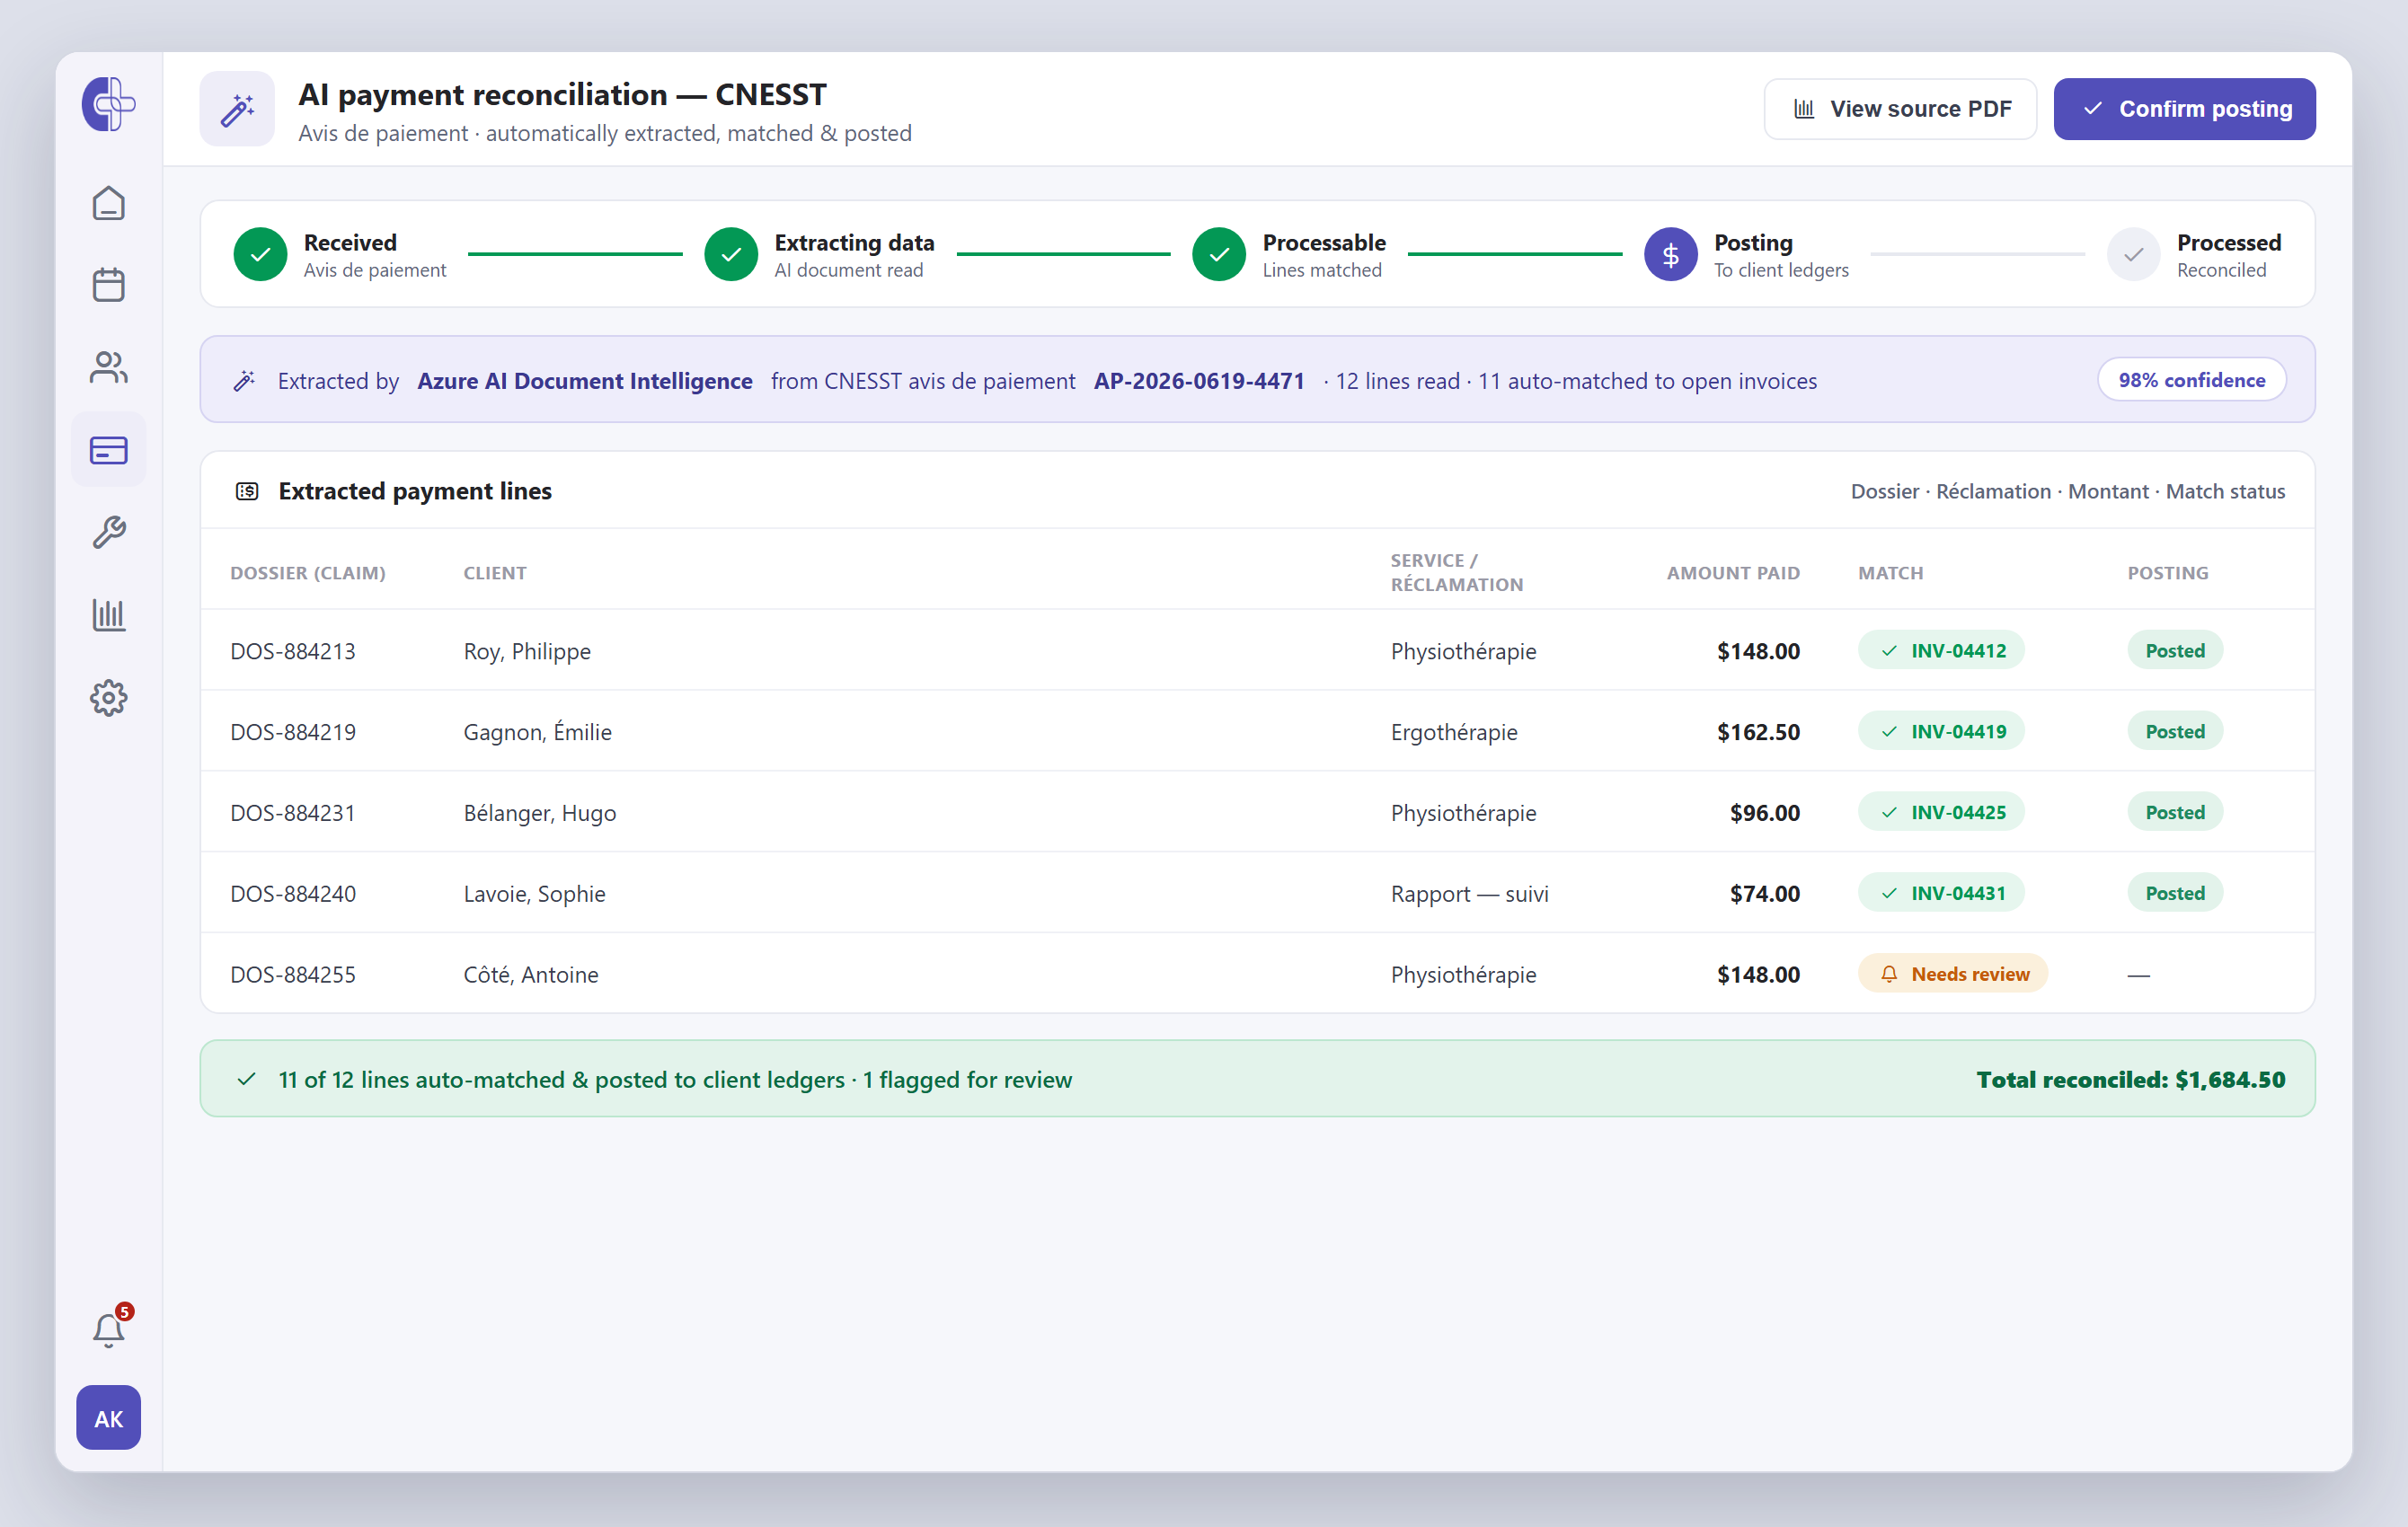Open notifications bell with 5 badge
The height and width of the screenshot is (1527, 2408).
108,1329
